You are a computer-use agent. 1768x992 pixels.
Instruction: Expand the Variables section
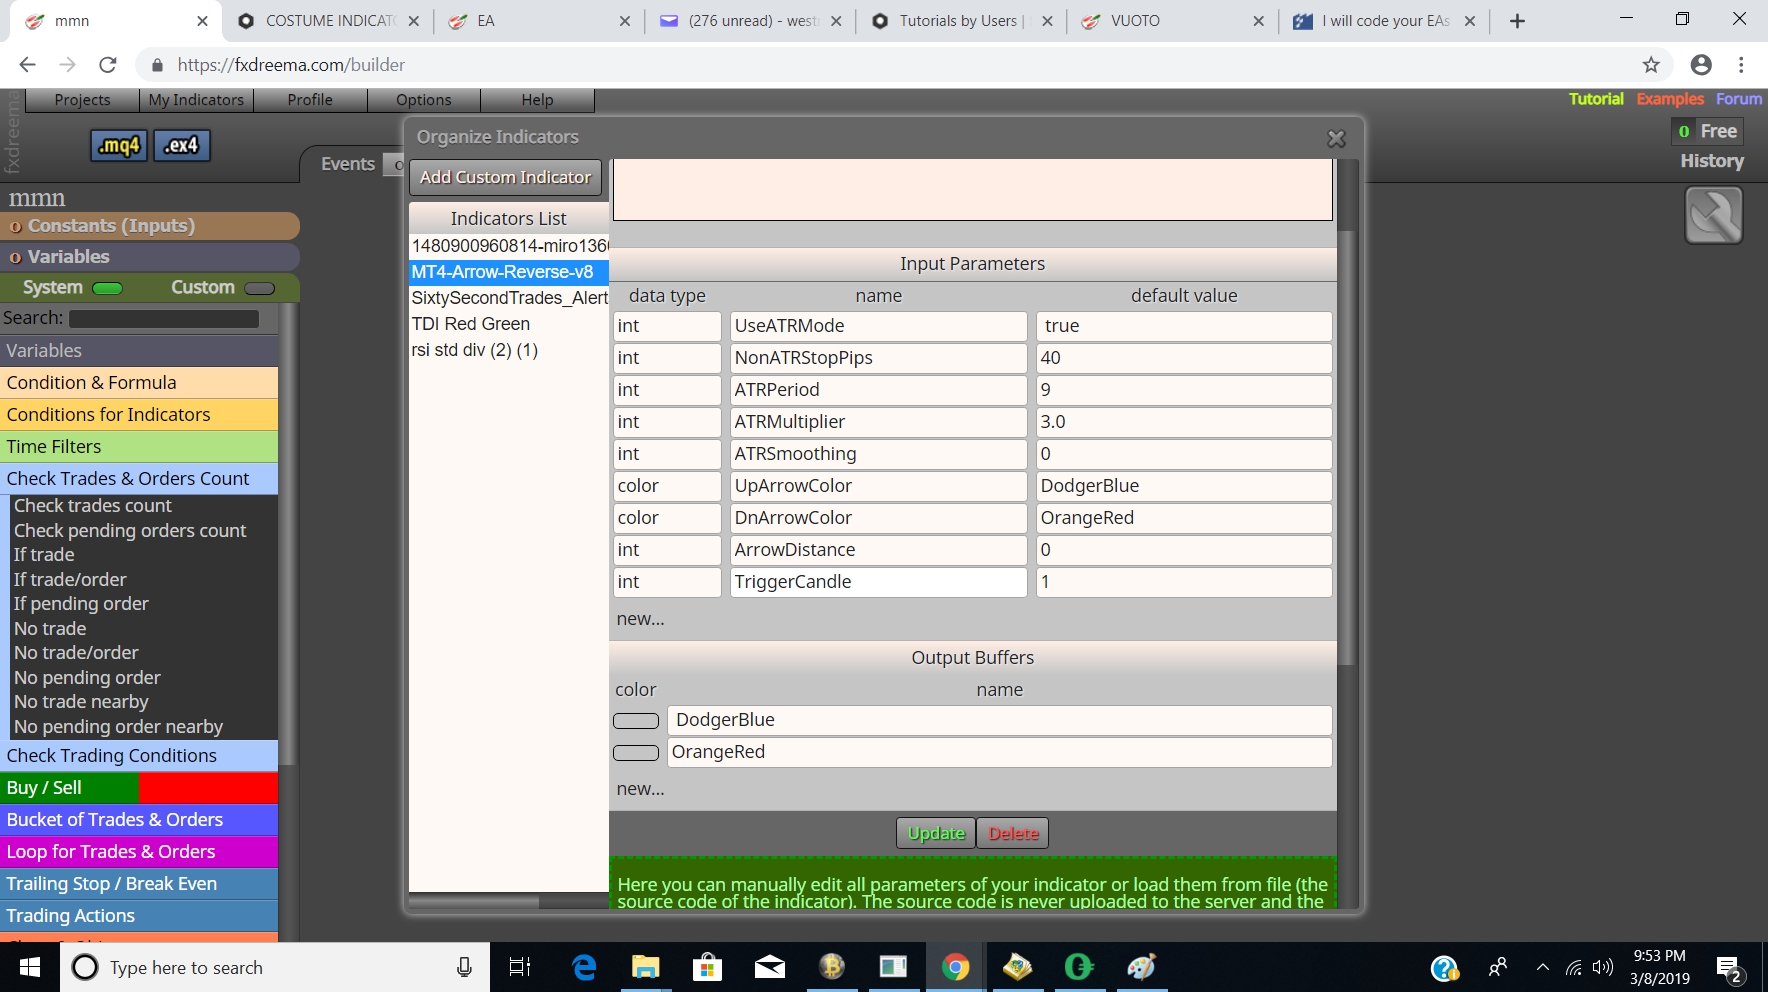point(149,257)
